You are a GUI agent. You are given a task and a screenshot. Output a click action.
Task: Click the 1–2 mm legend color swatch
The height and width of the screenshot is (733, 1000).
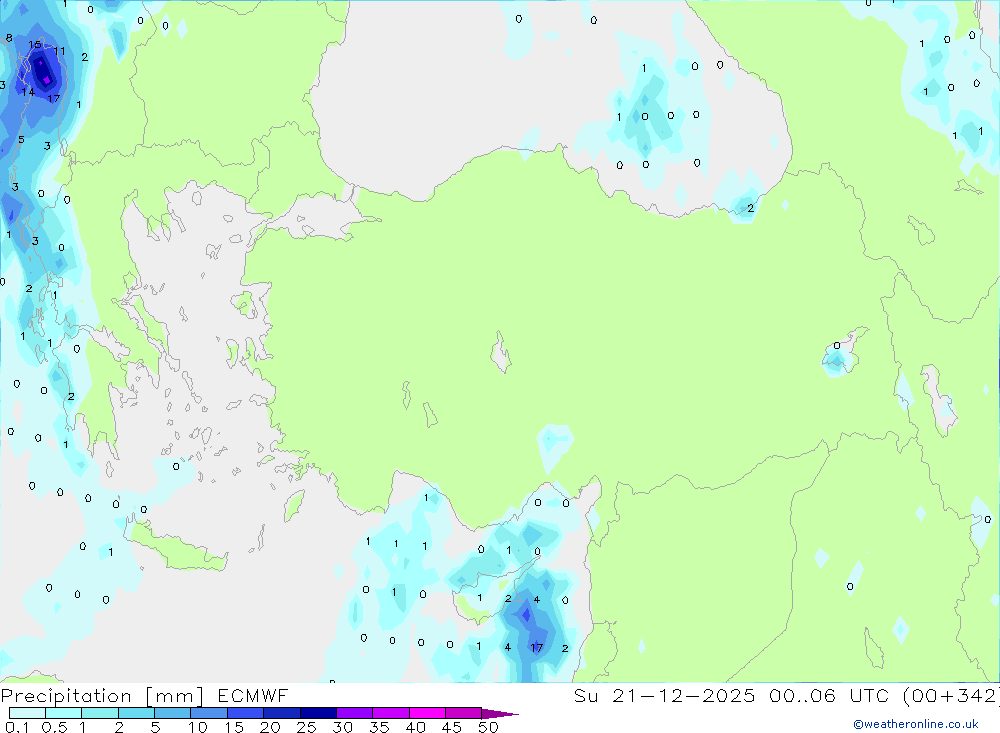99,713
